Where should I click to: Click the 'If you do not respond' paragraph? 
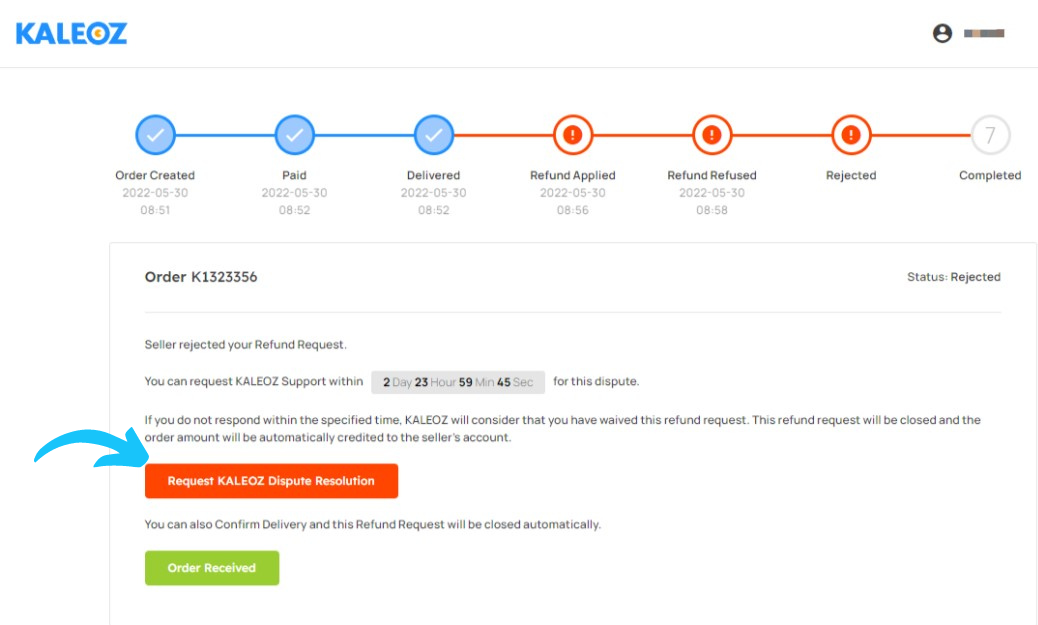coord(563,428)
